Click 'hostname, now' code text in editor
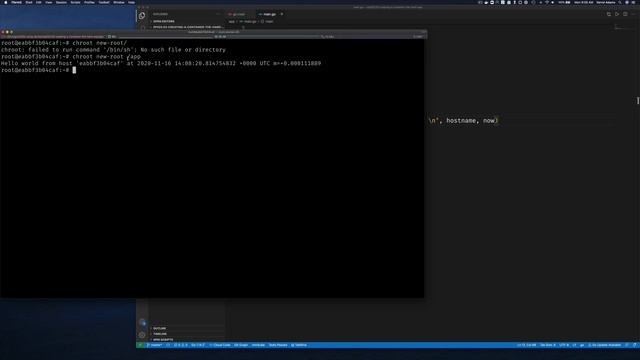640x360 pixels. tap(471, 120)
